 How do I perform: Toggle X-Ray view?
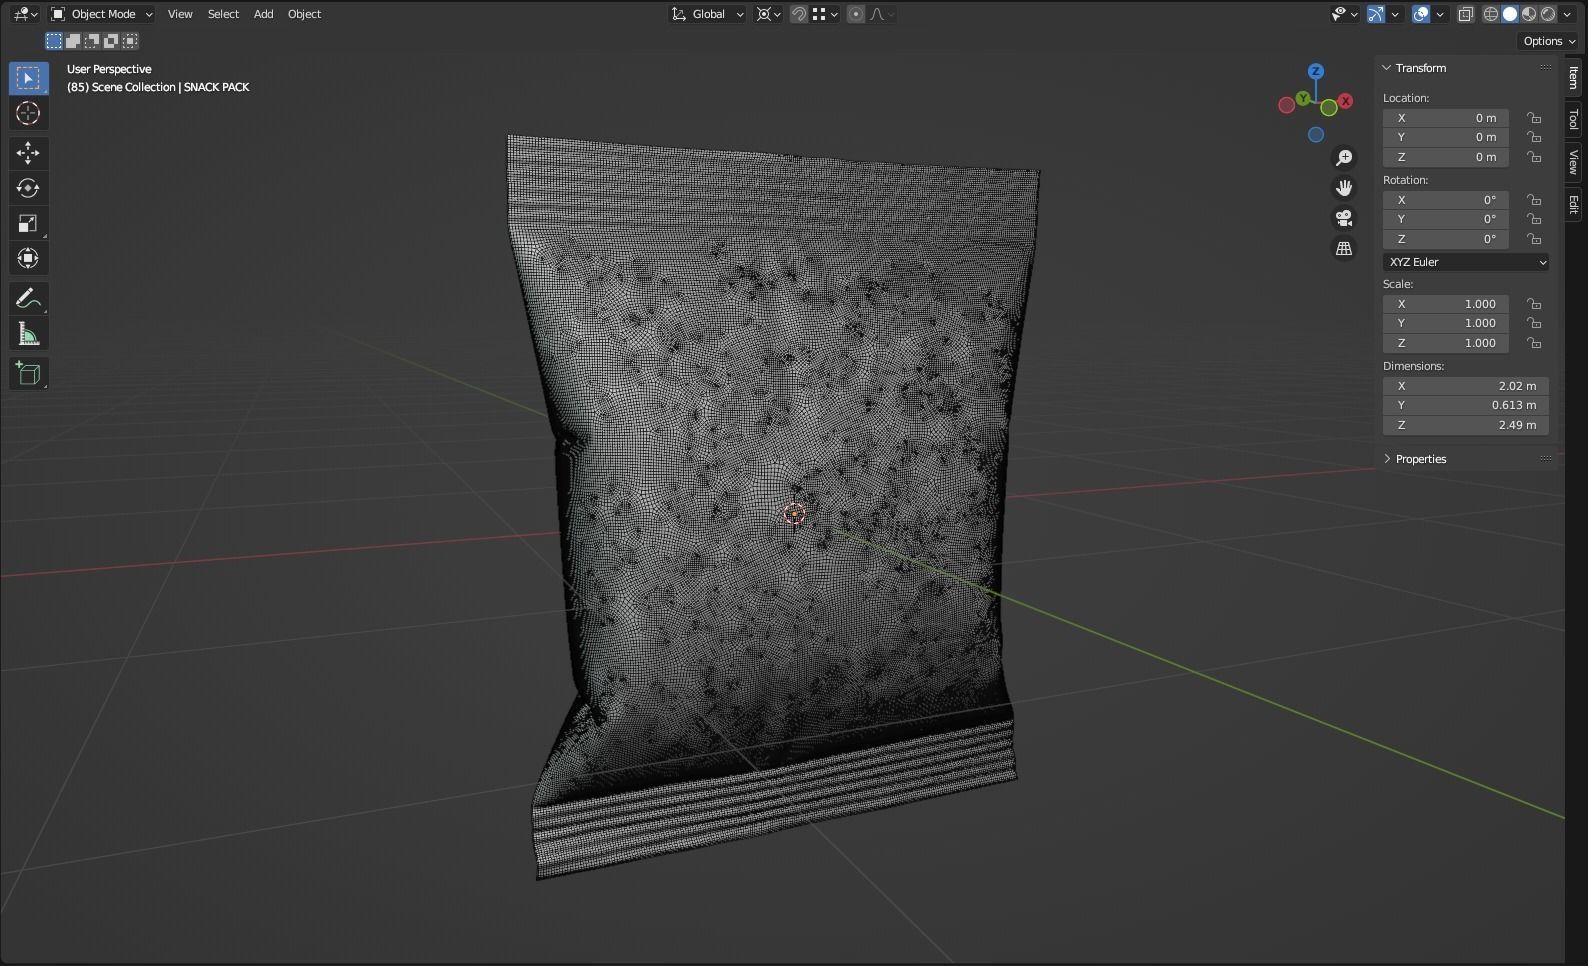[x=1466, y=14]
